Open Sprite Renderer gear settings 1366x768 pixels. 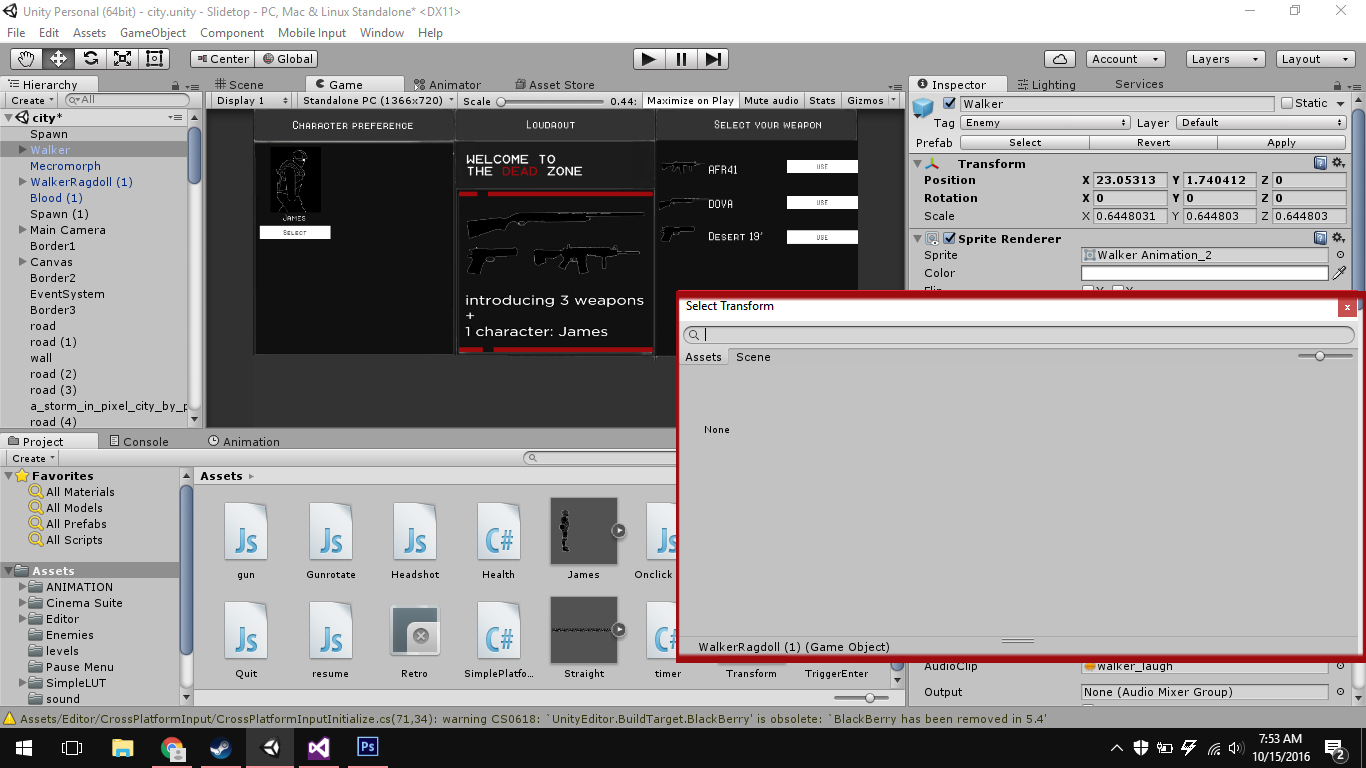point(1338,238)
